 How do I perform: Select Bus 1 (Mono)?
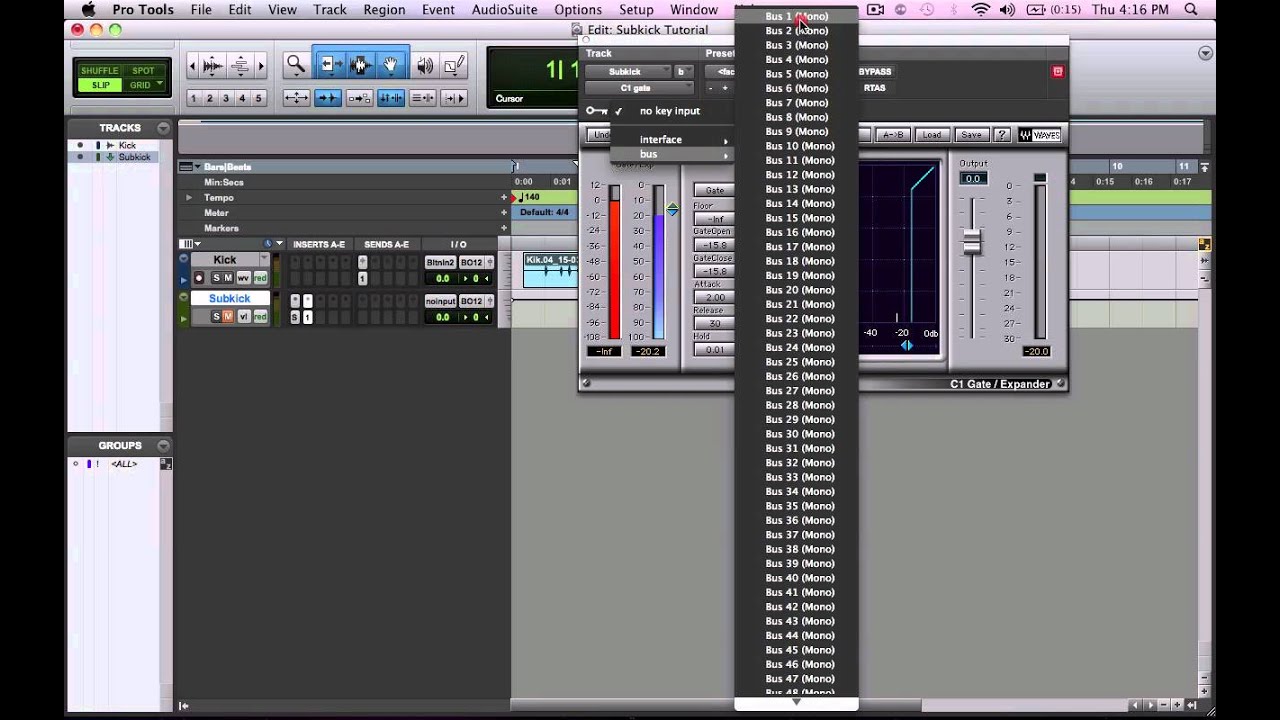[796, 16]
